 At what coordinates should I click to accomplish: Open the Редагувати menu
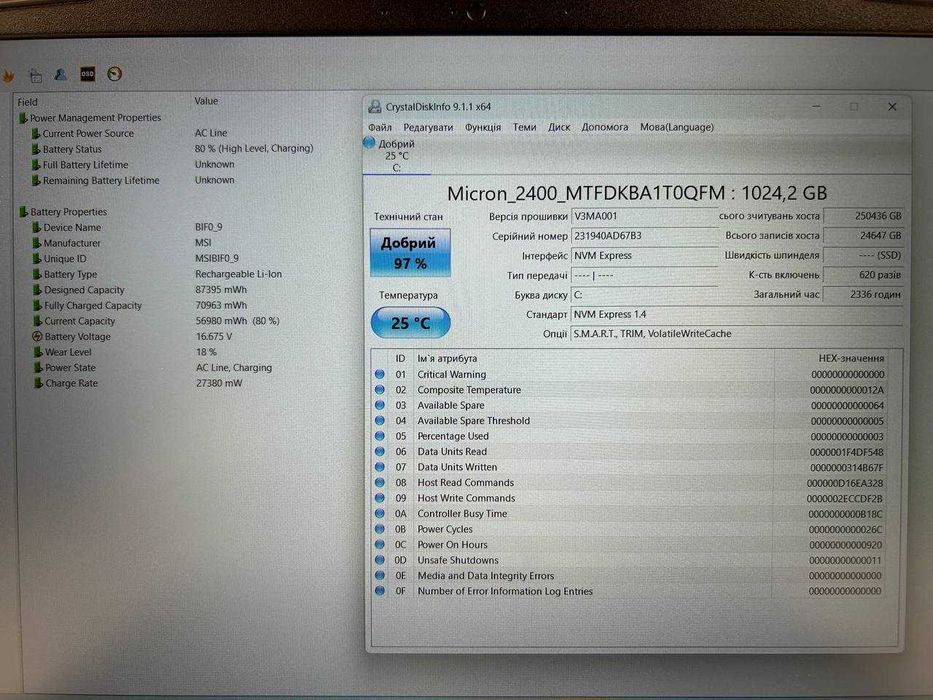point(428,127)
